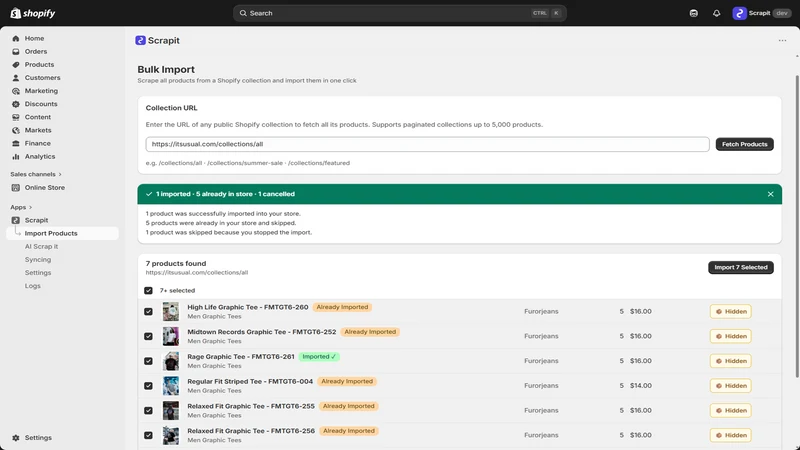
Task: Expand the Apps chevron
Action: click(31, 207)
